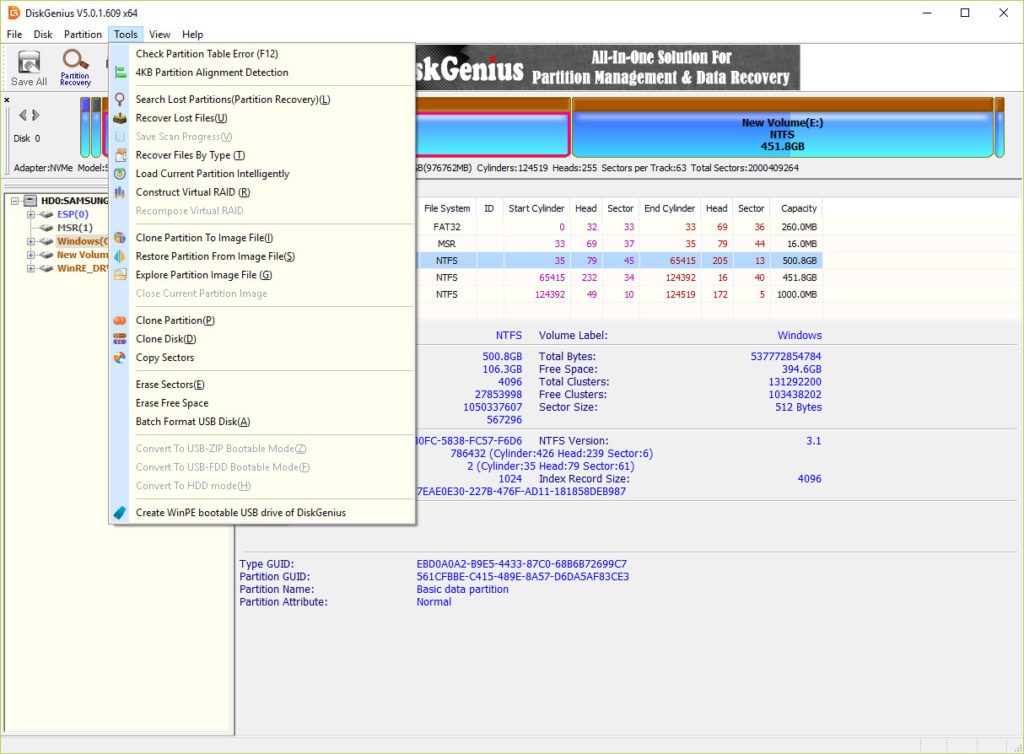1024x754 pixels.
Task: Open the Partition Recovery toolbar icon
Action: [75, 68]
